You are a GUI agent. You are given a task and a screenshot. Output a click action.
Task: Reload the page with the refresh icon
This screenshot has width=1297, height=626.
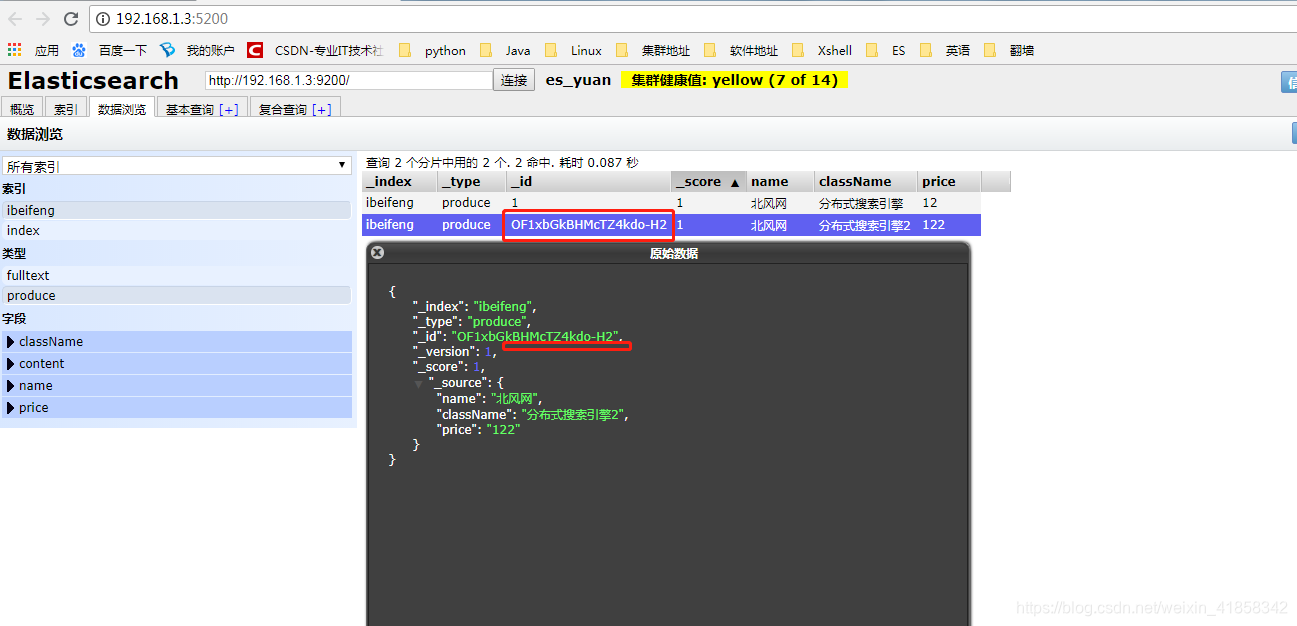coord(71,19)
